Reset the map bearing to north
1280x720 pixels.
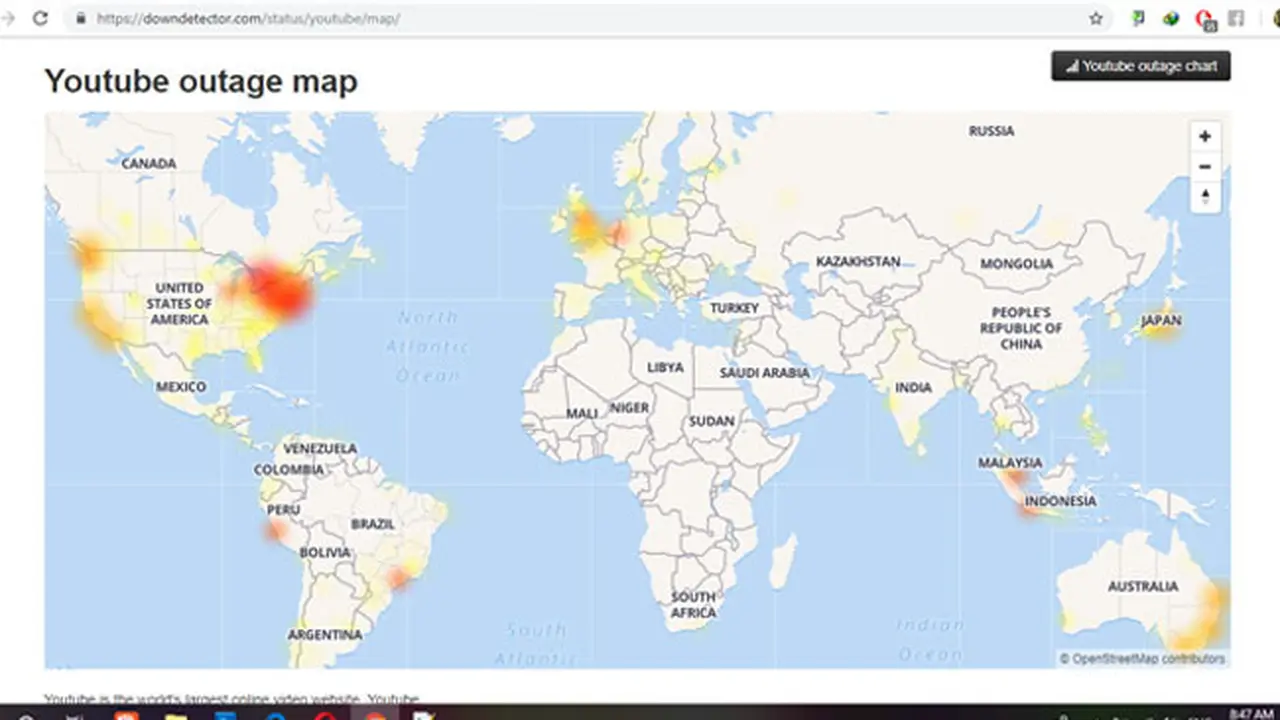1205,196
